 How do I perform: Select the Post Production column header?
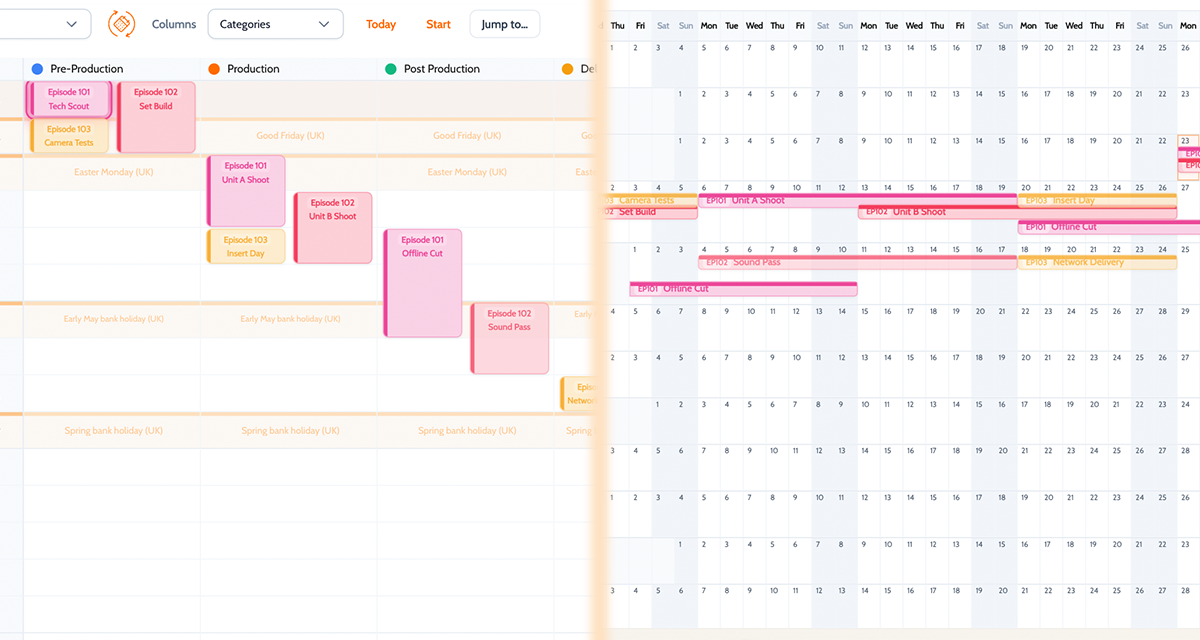coord(441,69)
